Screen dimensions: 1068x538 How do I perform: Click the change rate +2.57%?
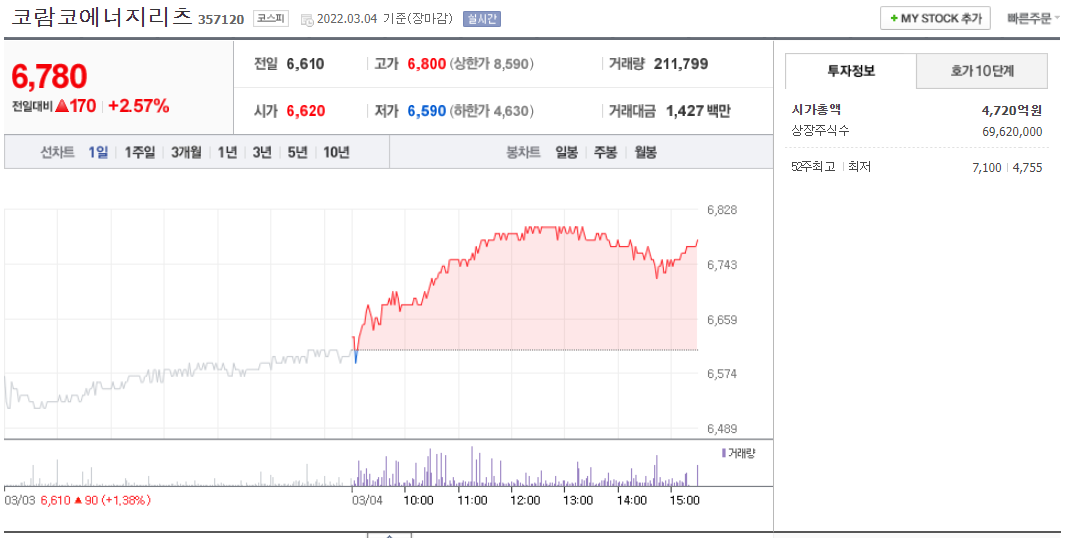pyautogui.click(x=138, y=106)
